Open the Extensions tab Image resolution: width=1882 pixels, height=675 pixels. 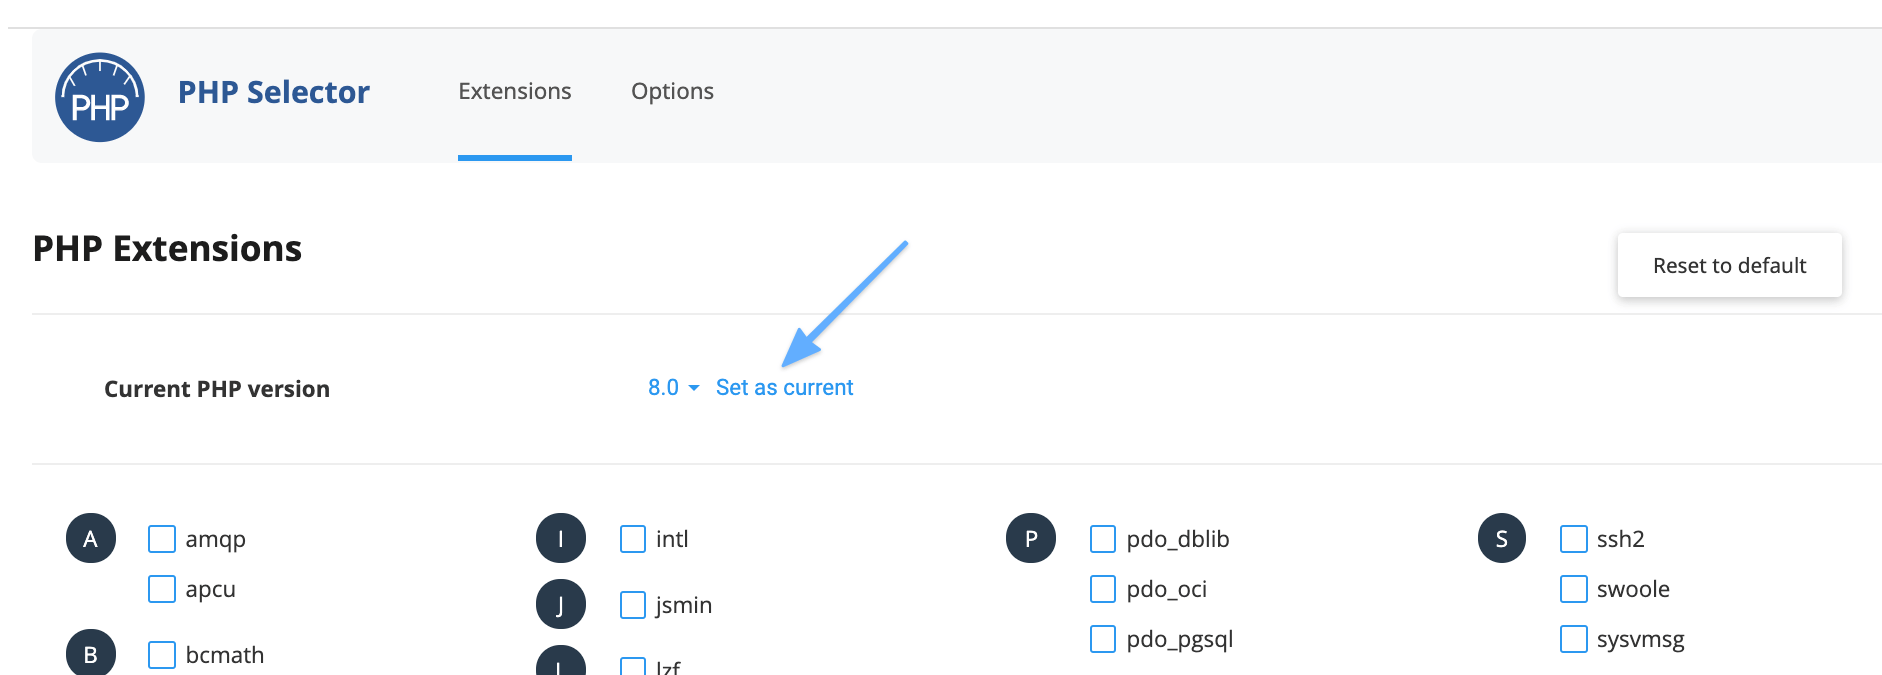click(515, 91)
